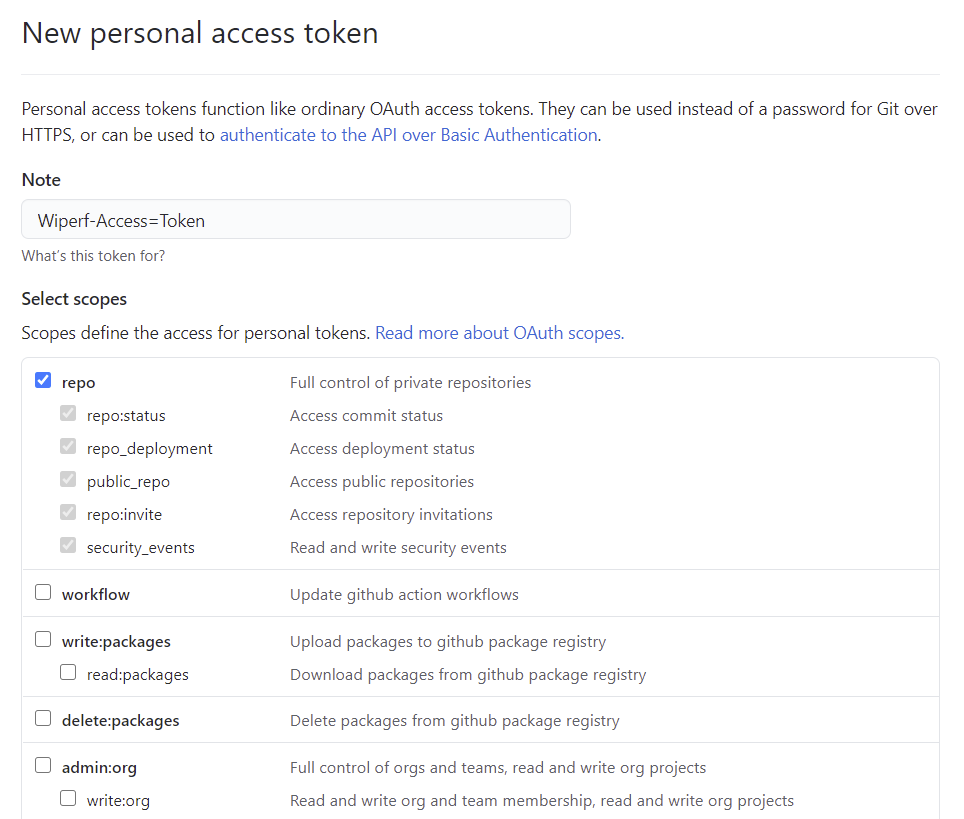Image resolution: width=964 pixels, height=819 pixels.
Task: Uncheck the repo scope checkbox
Action: point(43,380)
